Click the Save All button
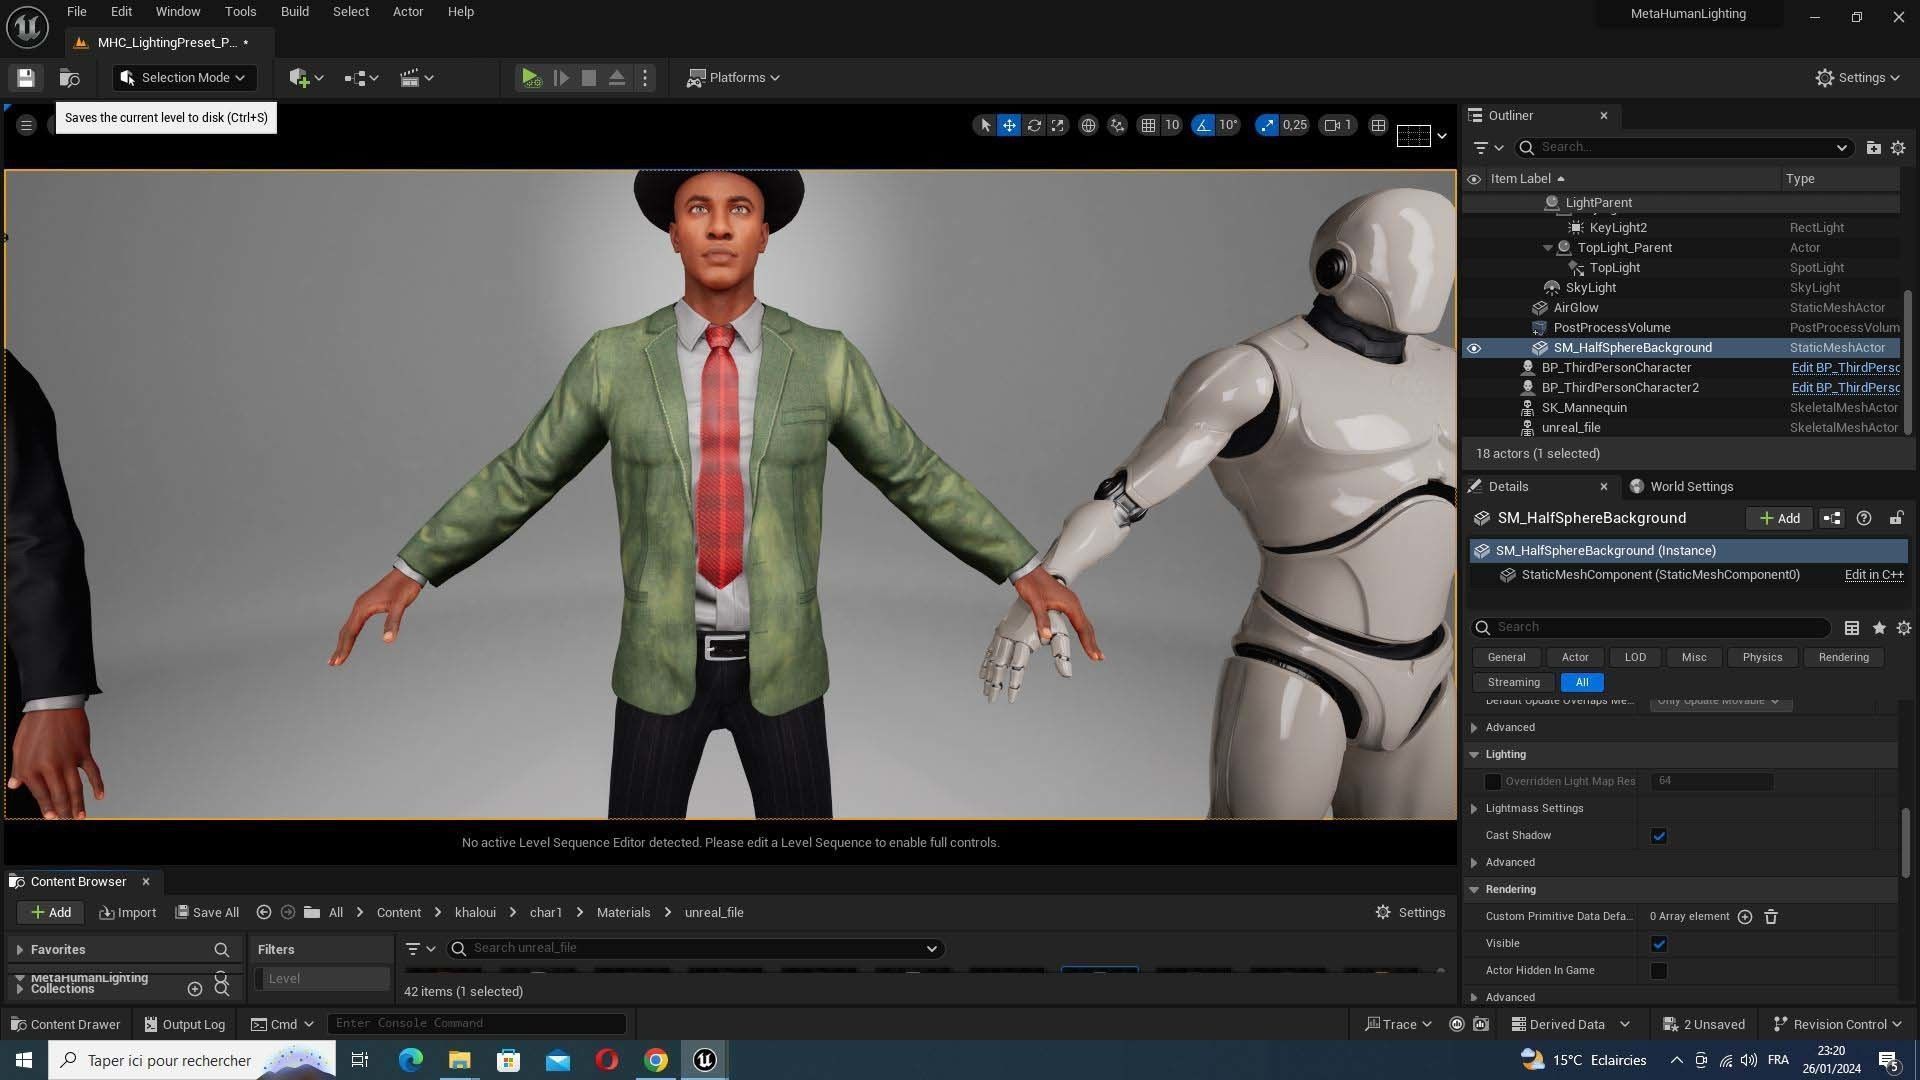 207,913
